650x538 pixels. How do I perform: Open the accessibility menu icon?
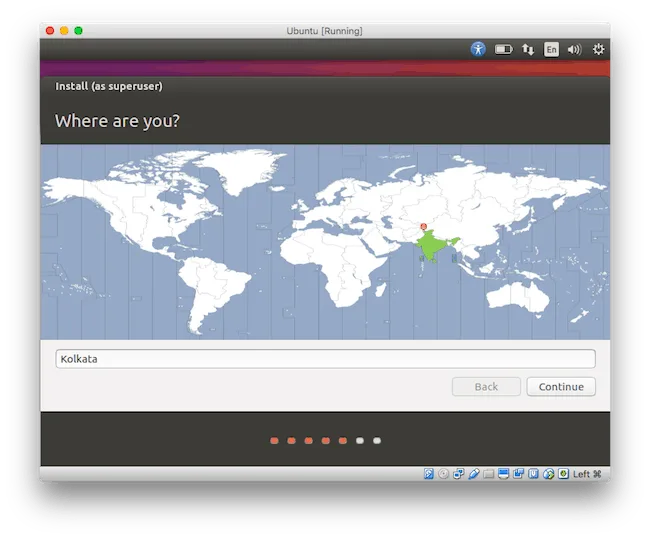[x=478, y=49]
